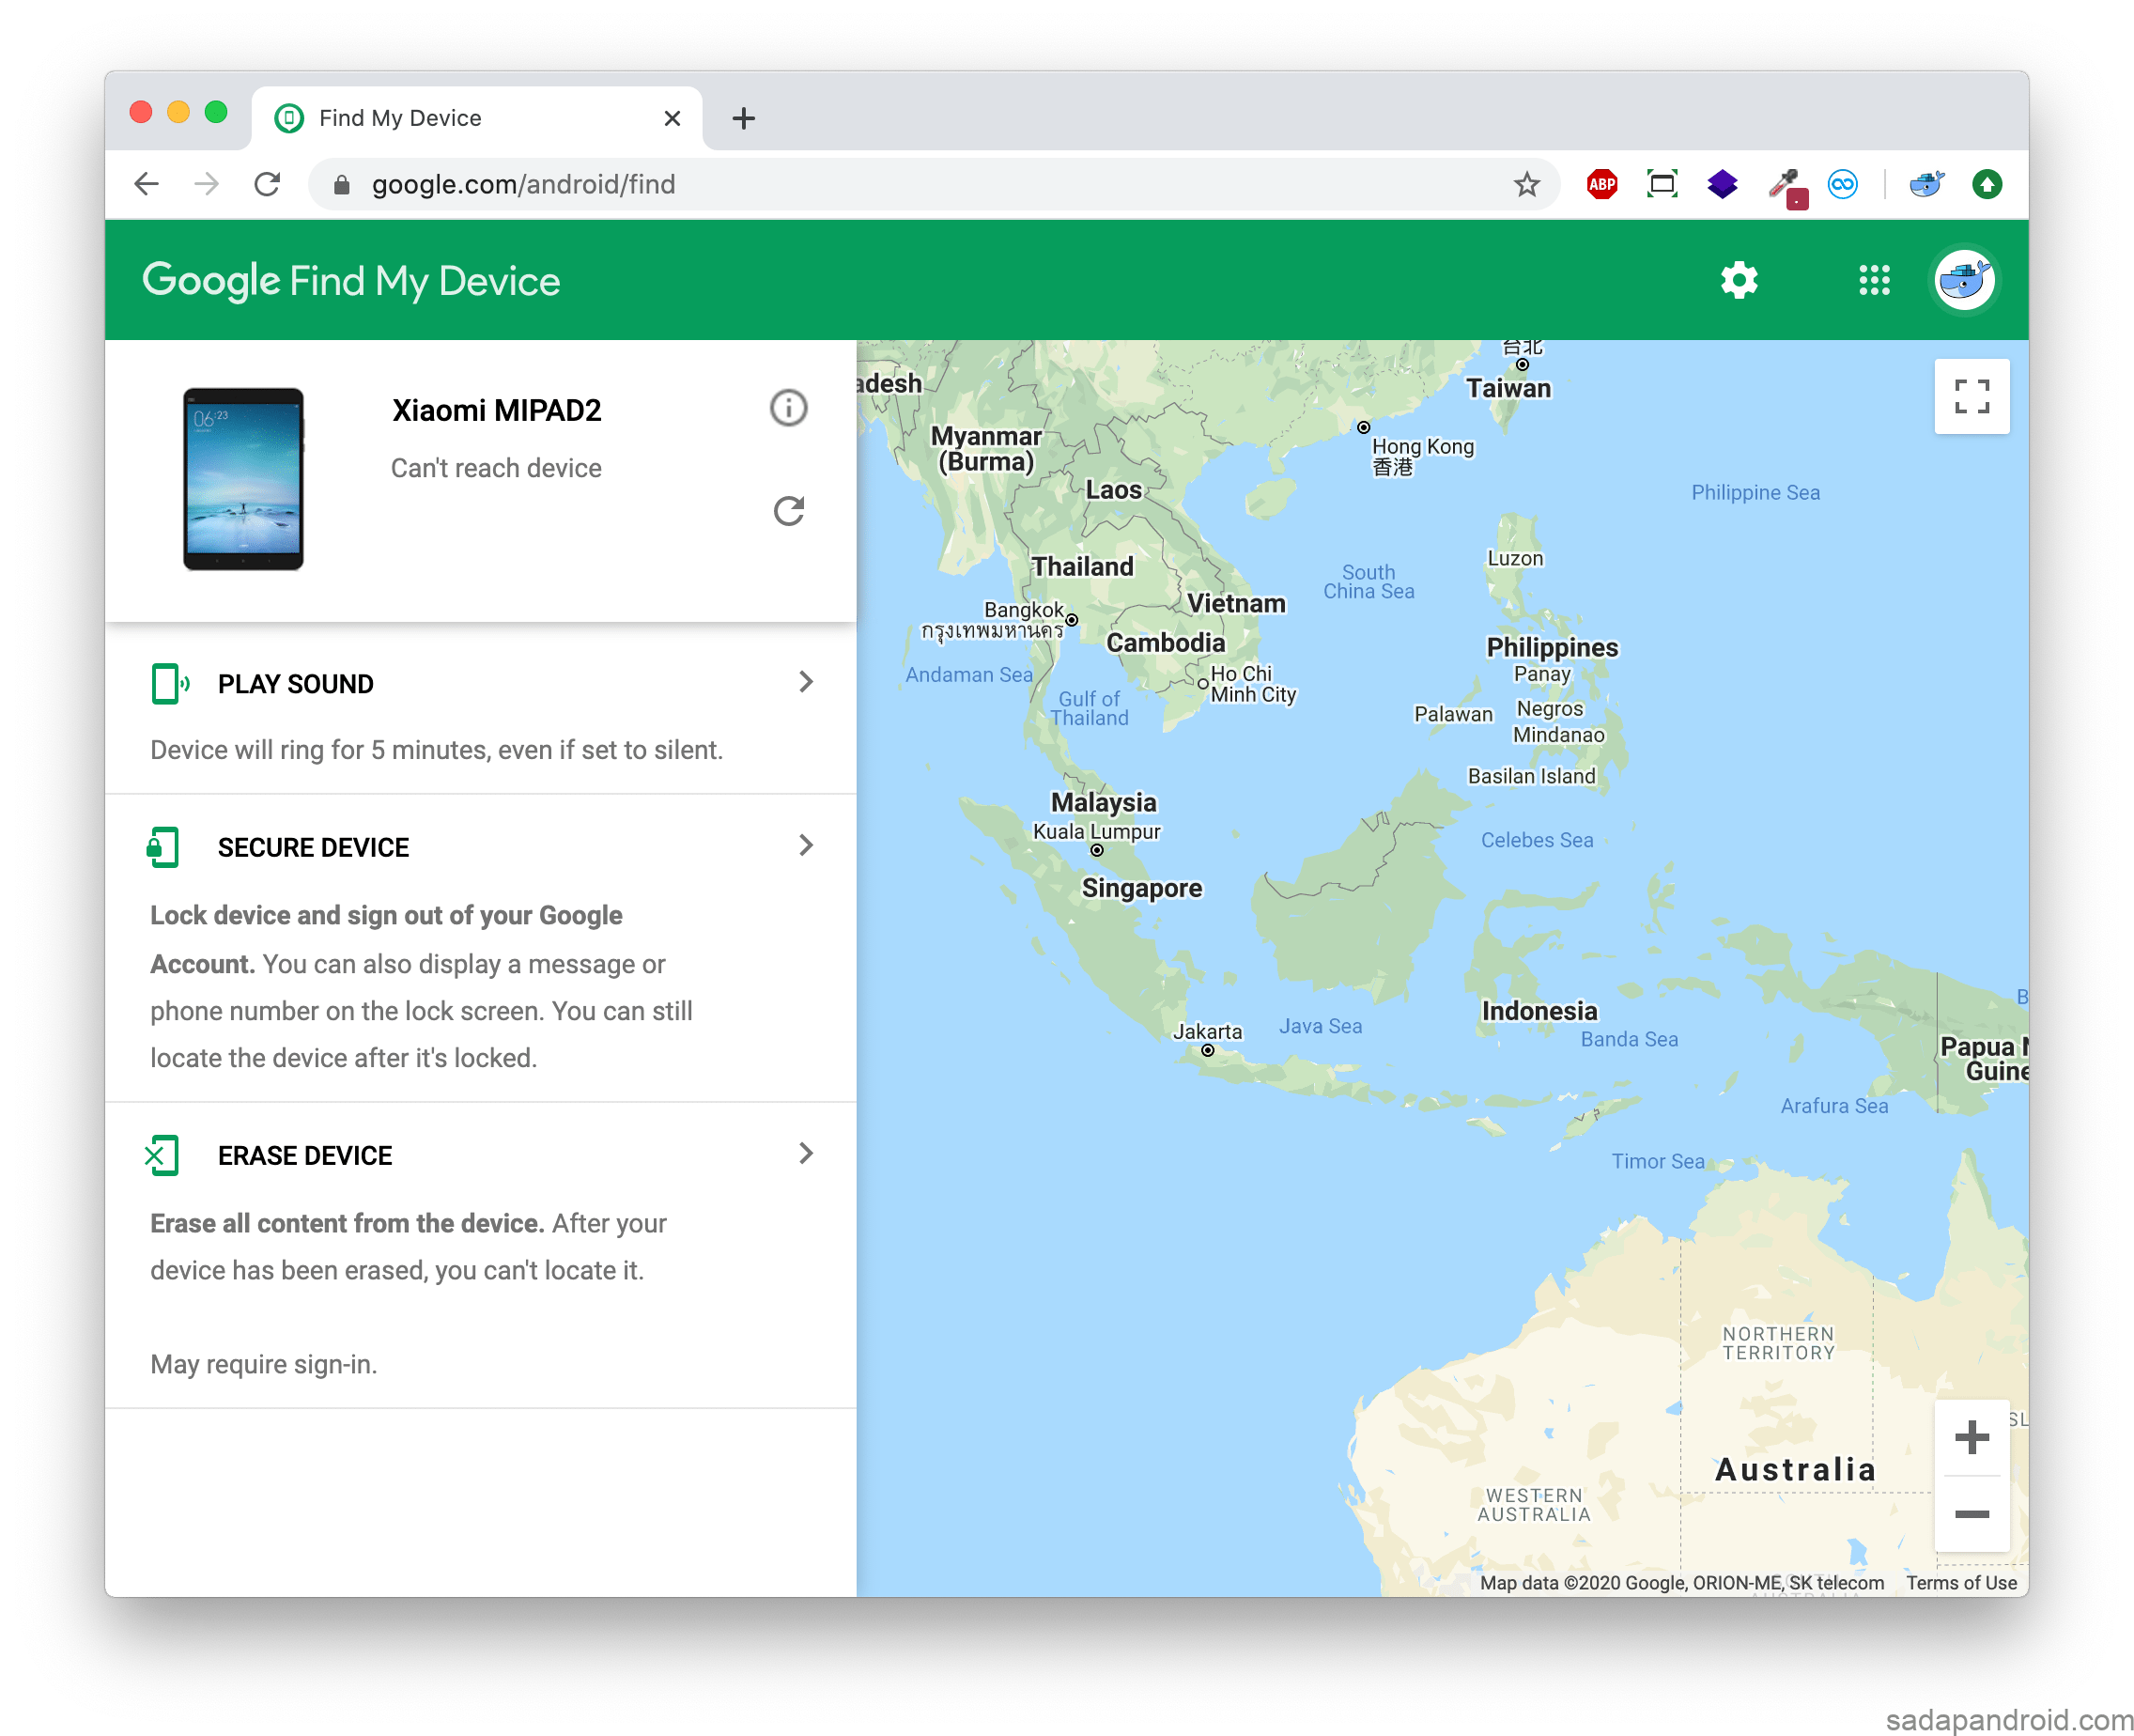Click the device info icon

coord(788,408)
